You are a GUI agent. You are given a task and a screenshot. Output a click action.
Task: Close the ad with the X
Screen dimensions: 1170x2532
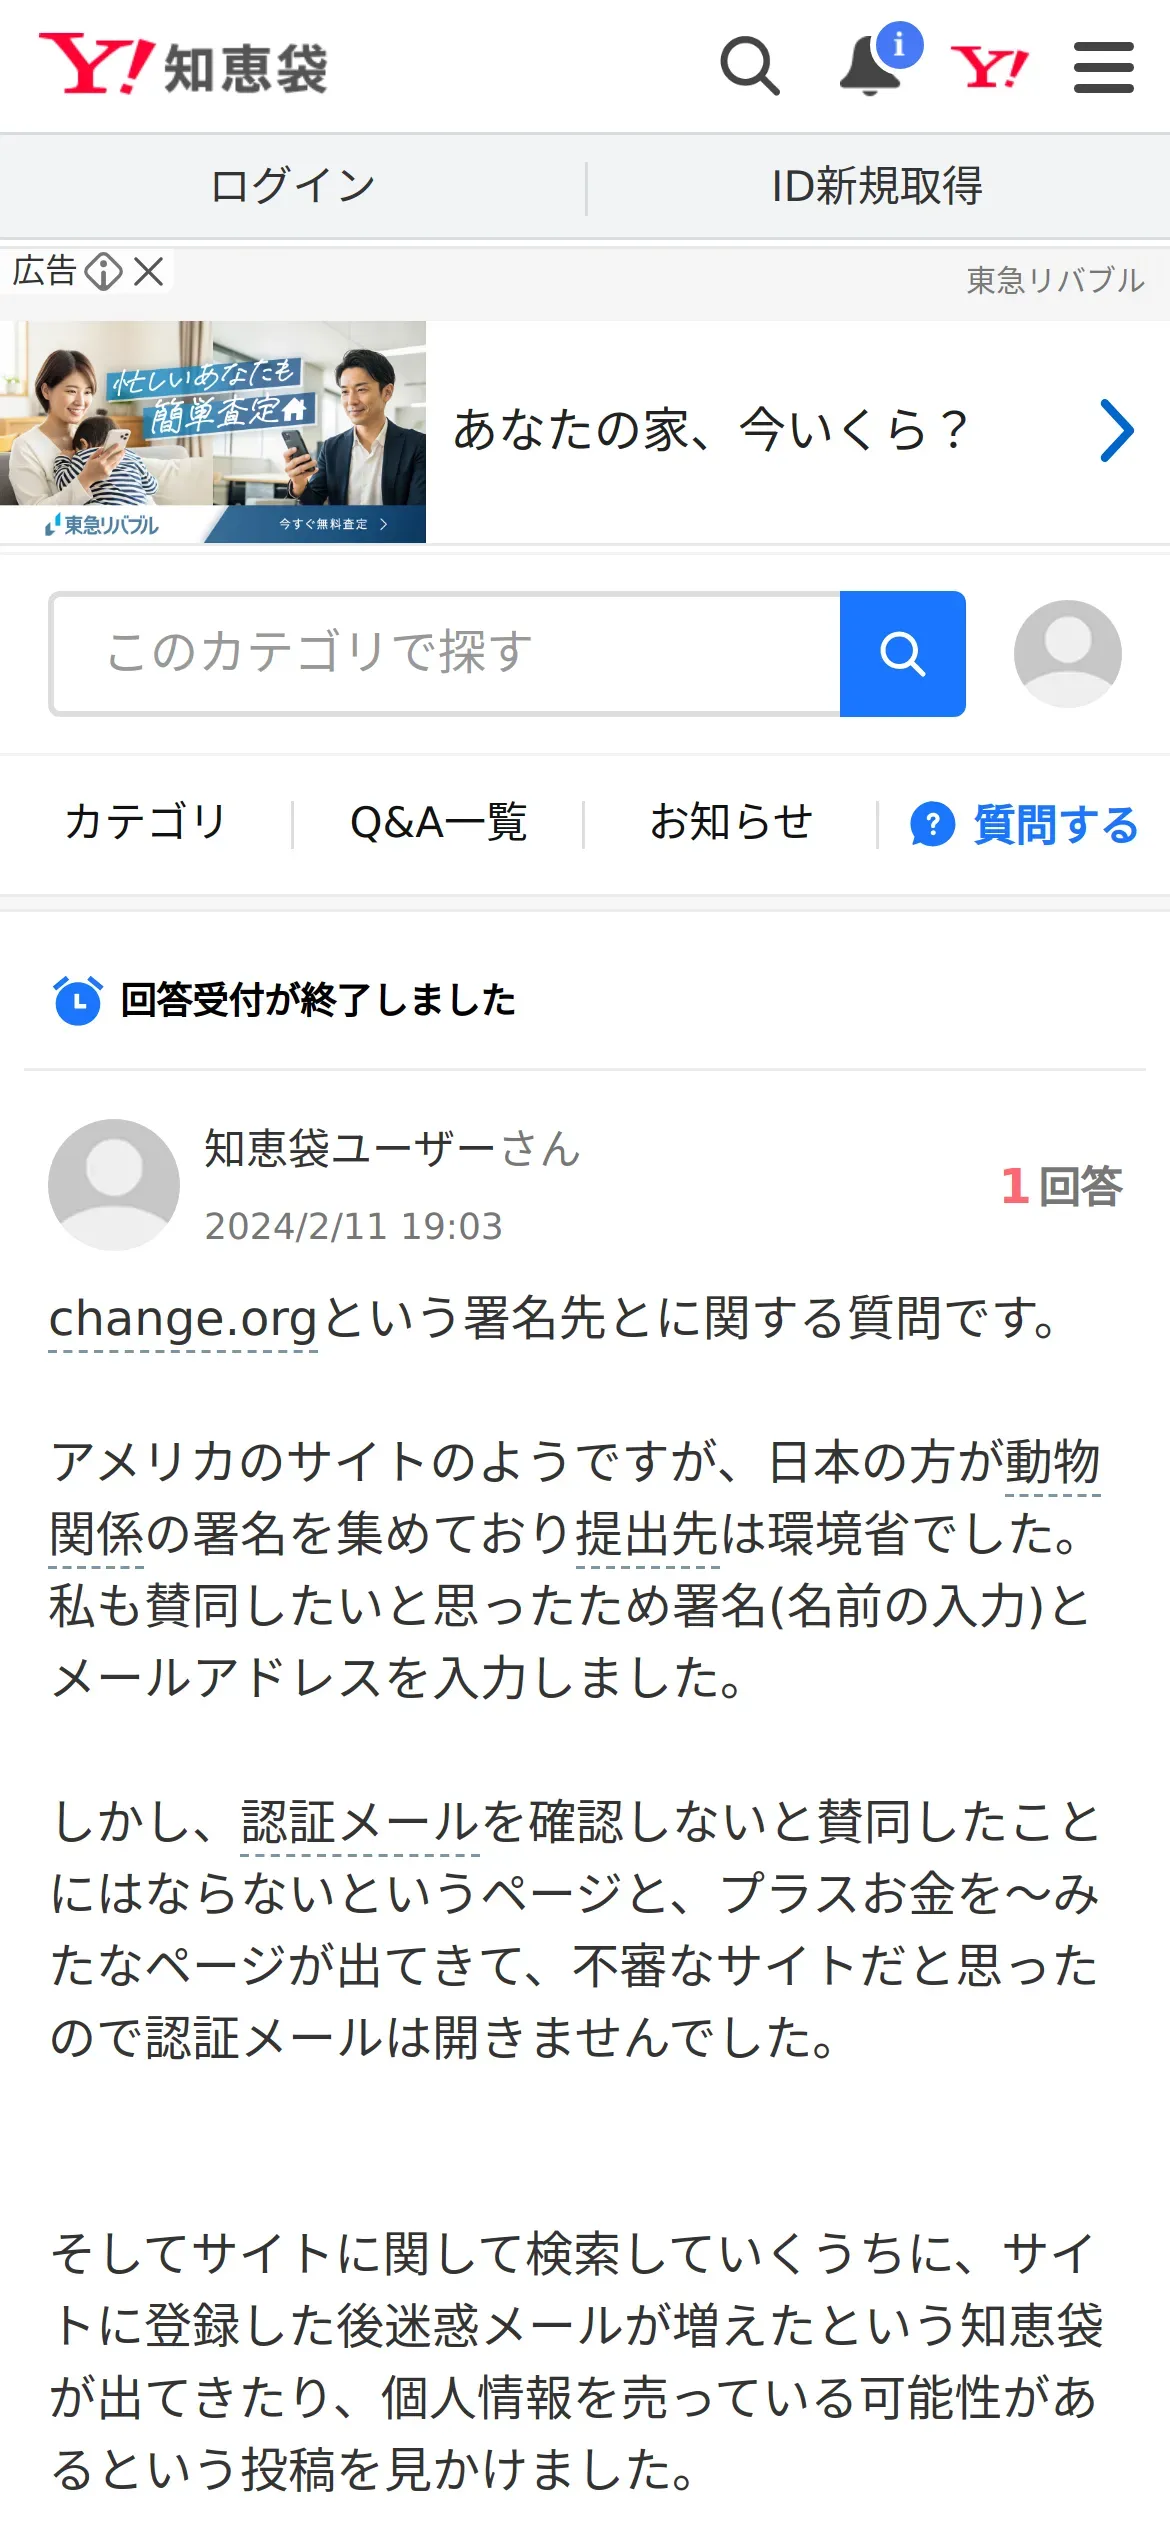149,271
